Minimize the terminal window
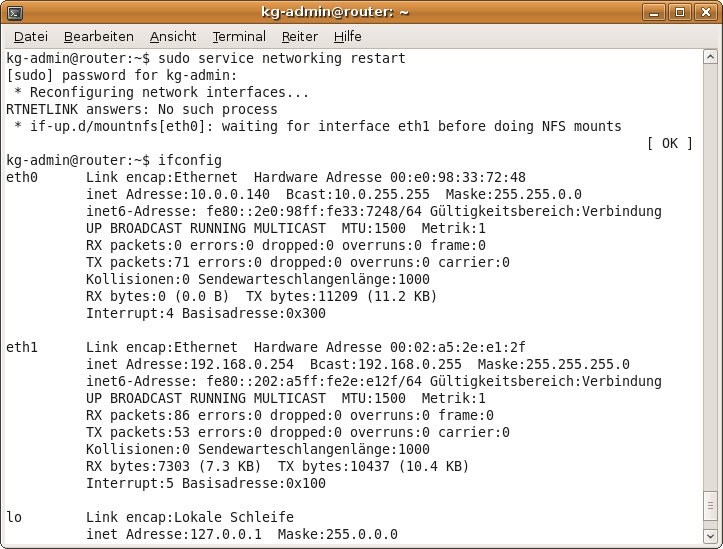This screenshot has height=549, width=723. coord(657,12)
